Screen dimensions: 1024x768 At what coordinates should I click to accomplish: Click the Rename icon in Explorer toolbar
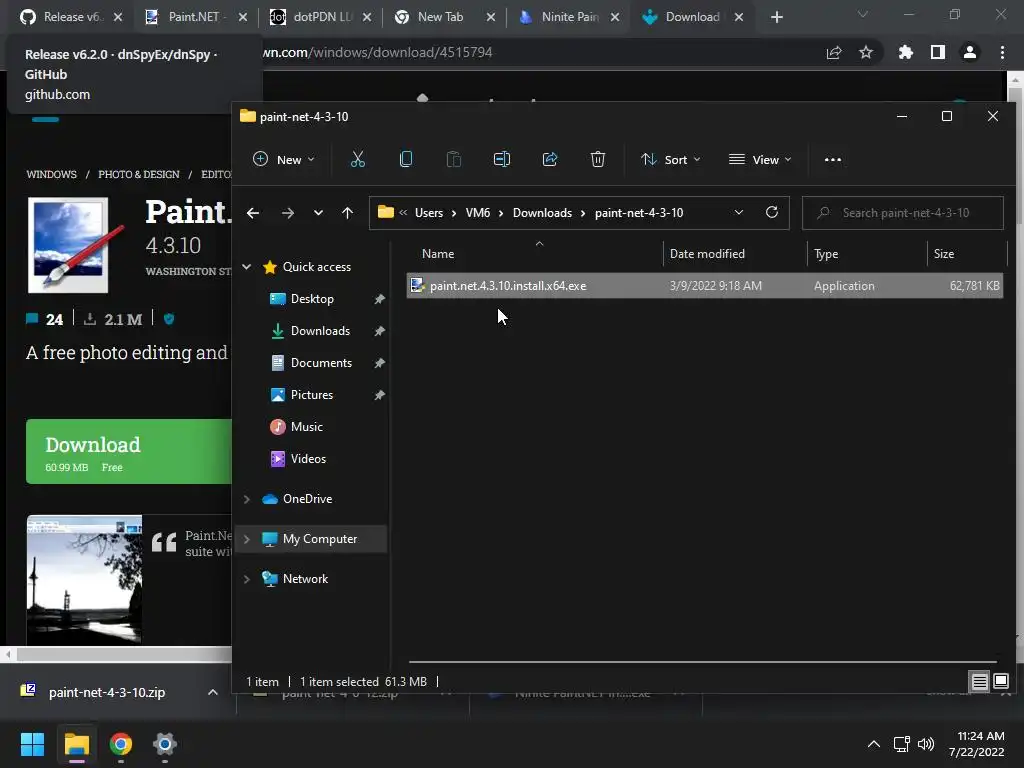pos(502,159)
